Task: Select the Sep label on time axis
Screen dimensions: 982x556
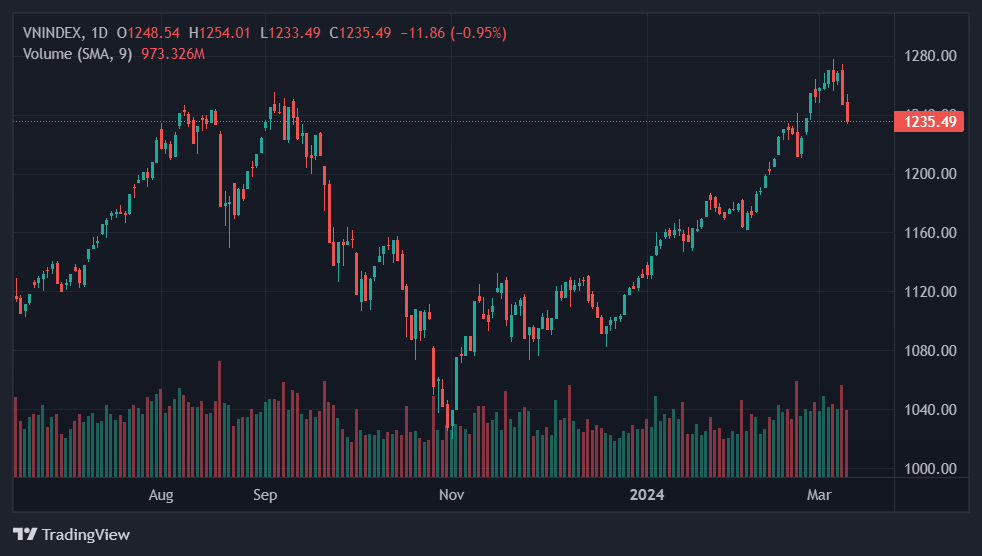Action: tap(265, 494)
